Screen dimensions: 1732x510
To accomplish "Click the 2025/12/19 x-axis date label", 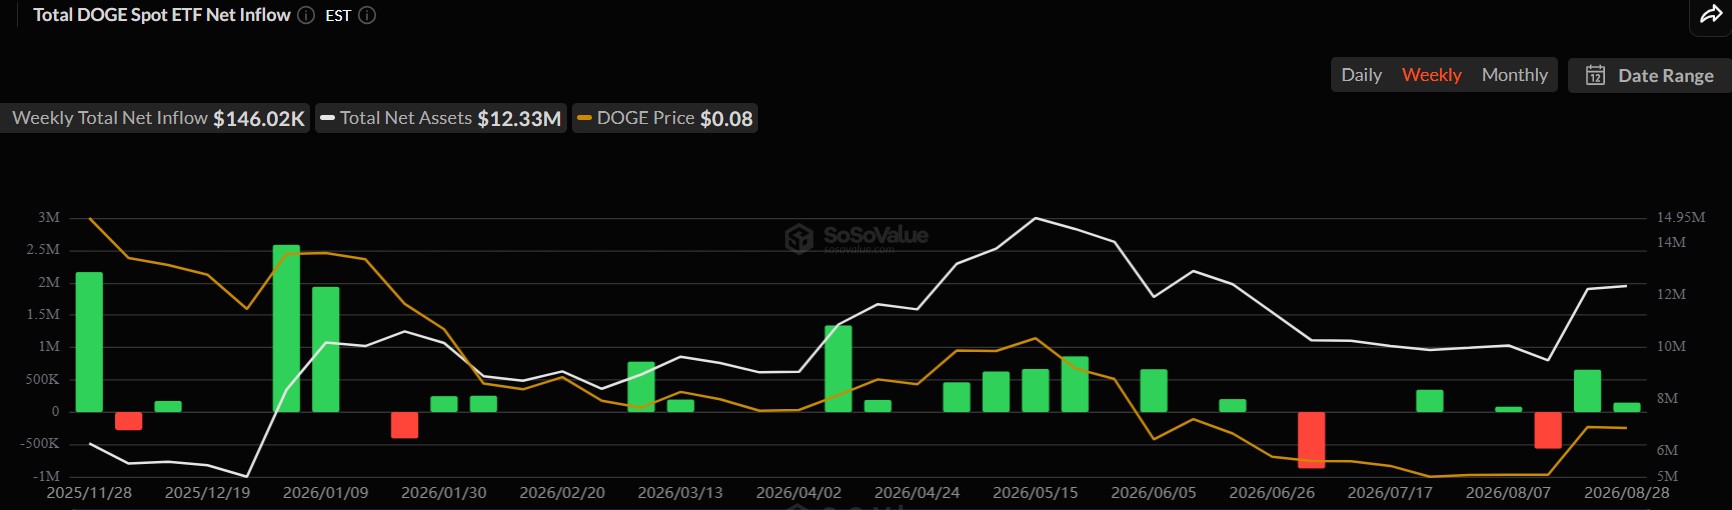I will point(207,493).
